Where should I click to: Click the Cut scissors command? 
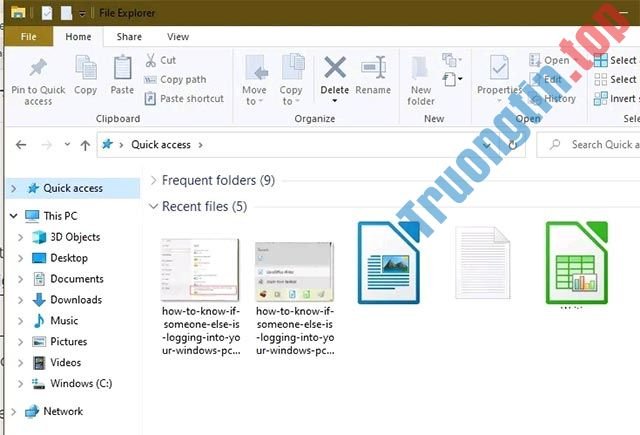(x=161, y=60)
